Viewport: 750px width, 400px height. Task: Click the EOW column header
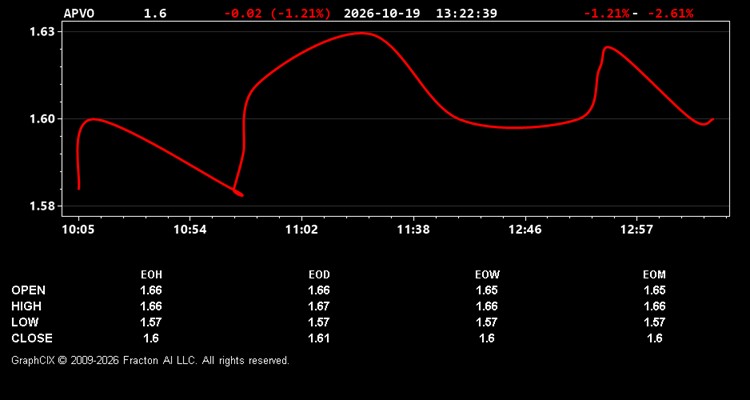(487, 275)
